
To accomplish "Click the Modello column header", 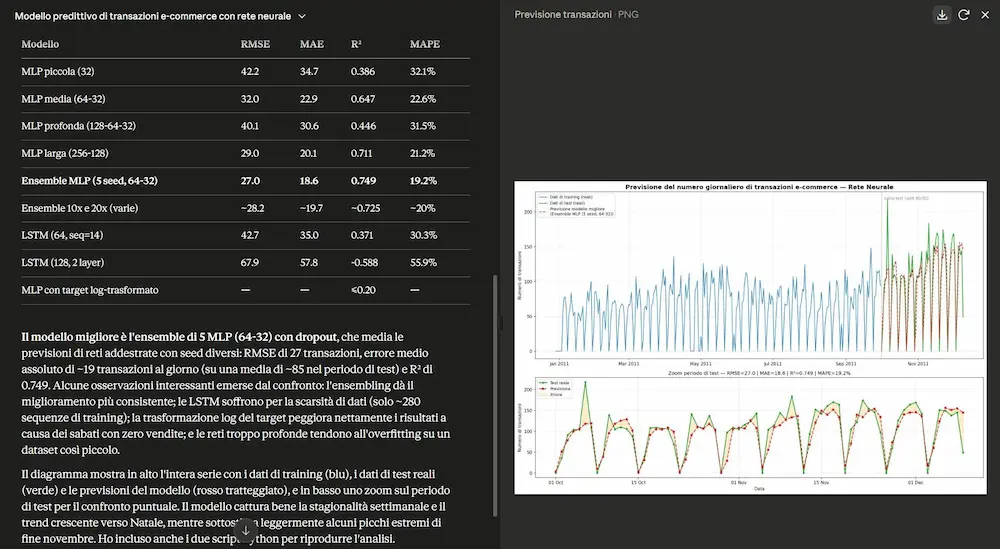I will pyautogui.click(x=40, y=44).
